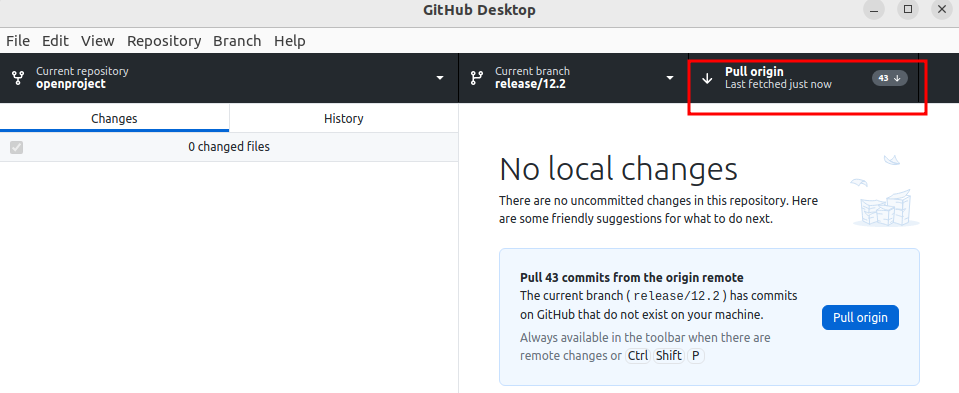Click the down-arrow pull icon in toolbar
This screenshot has width=959, height=393.
[x=708, y=78]
